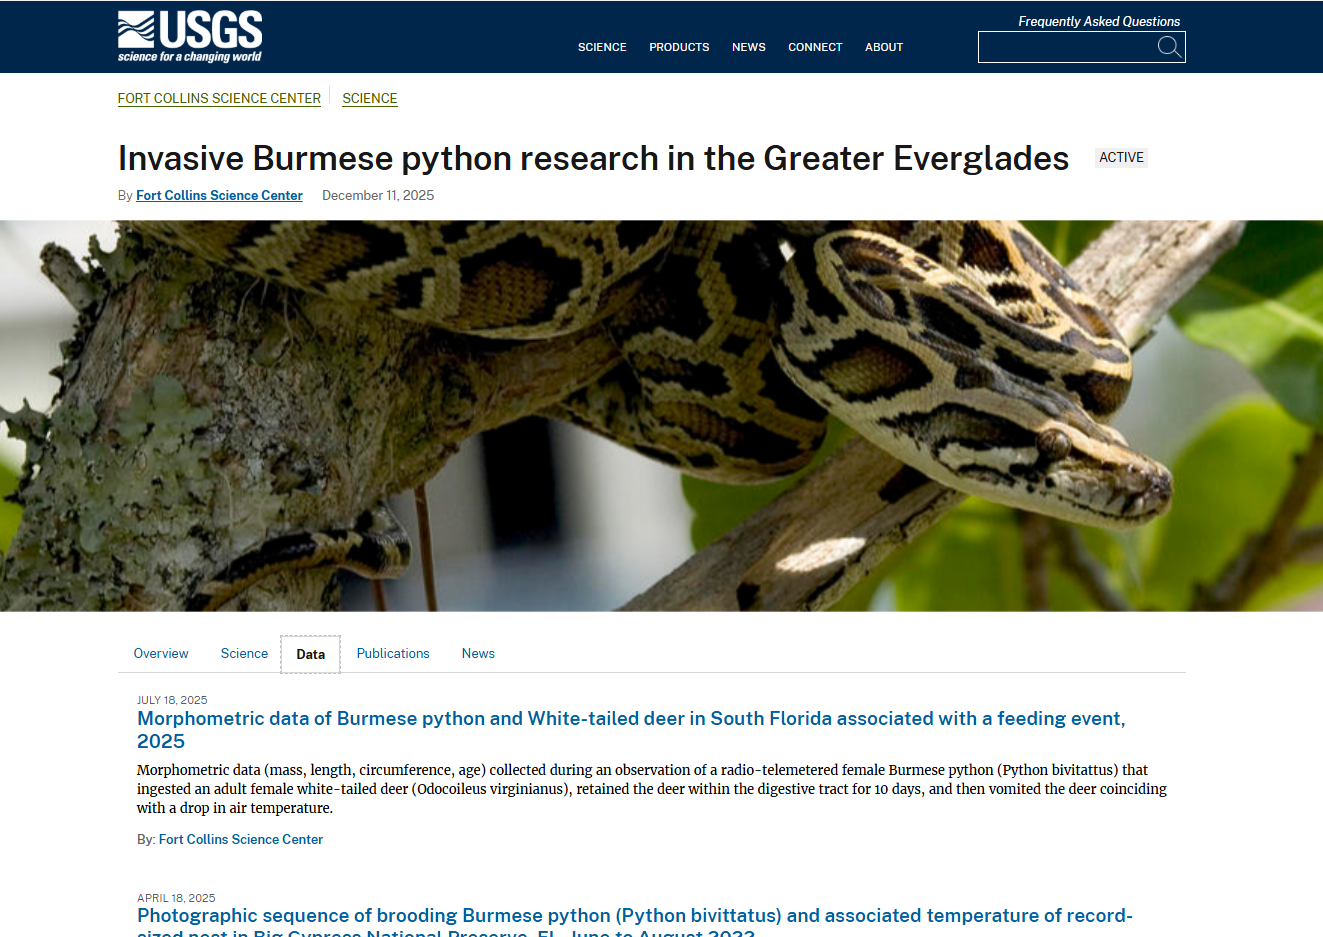Open the Fort Collins Science Center author link
Image resolution: width=1323 pixels, height=937 pixels.
[x=218, y=195]
